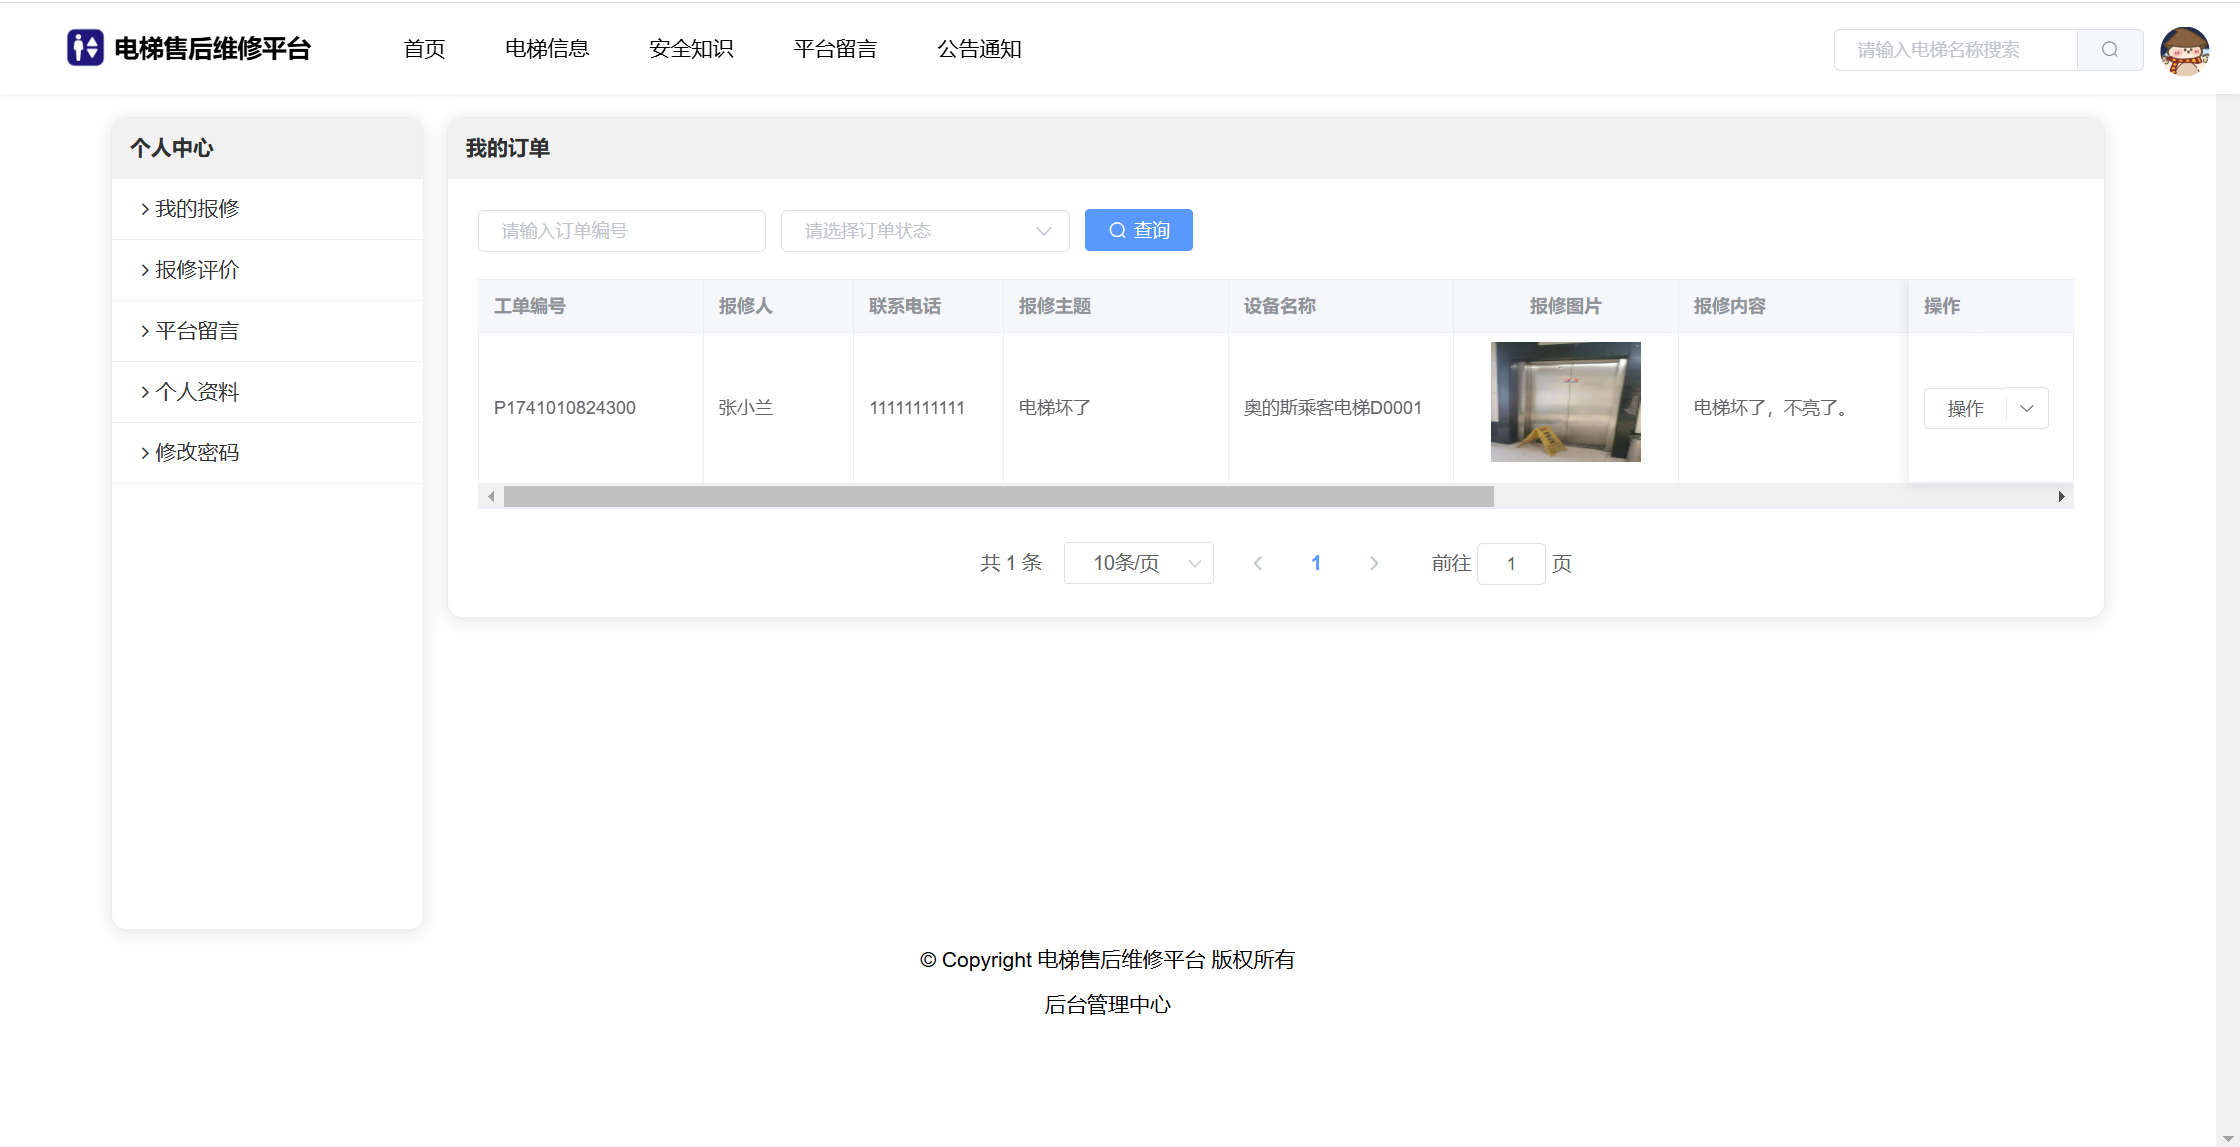This screenshot has width=2240, height=1147.
Task: Open the user avatar menu
Action: (2184, 50)
